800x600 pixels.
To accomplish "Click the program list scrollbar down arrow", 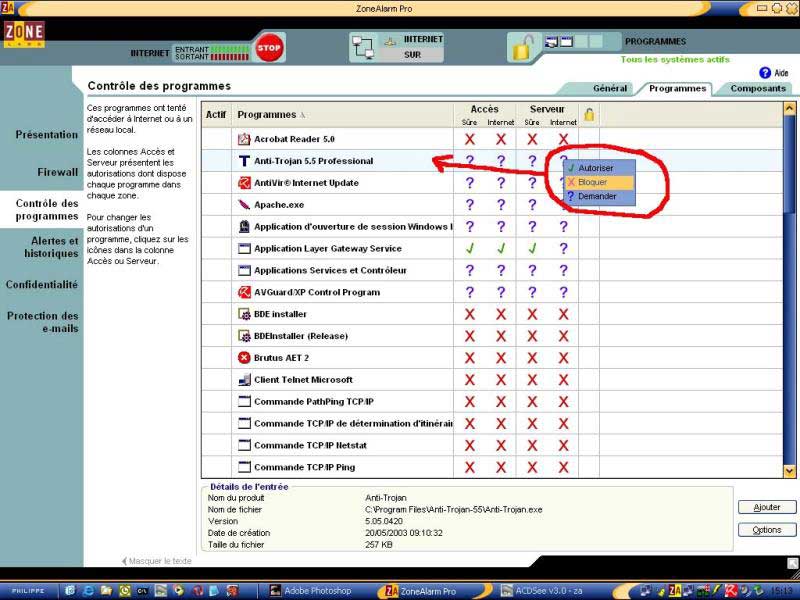I will point(789,471).
